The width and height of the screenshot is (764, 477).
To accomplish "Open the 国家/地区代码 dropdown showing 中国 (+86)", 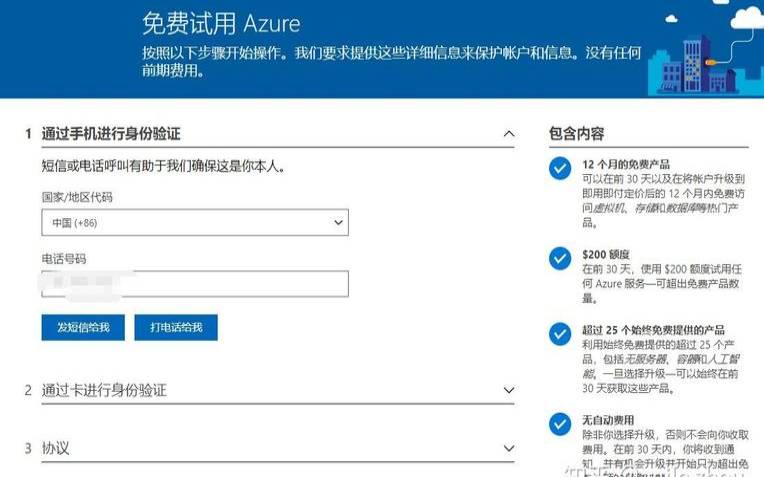I will click(x=195, y=223).
